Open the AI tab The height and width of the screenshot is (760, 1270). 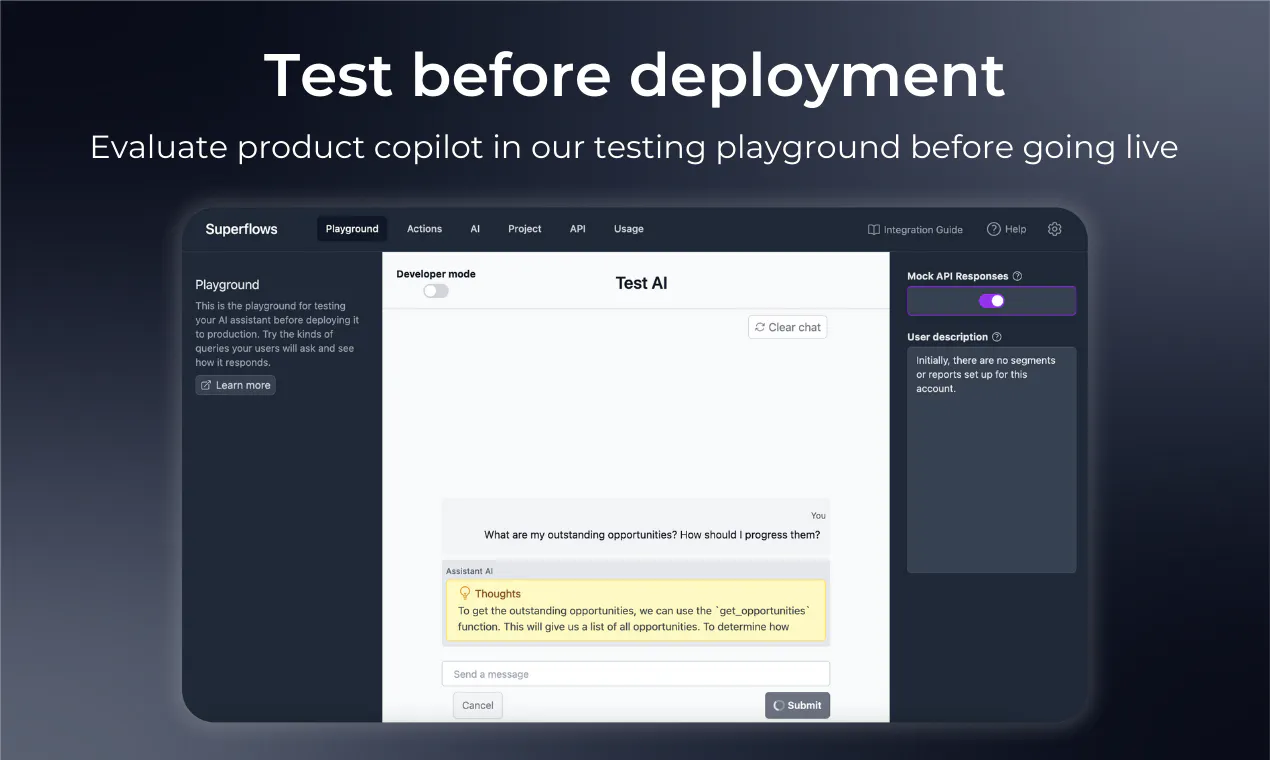(x=475, y=229)
